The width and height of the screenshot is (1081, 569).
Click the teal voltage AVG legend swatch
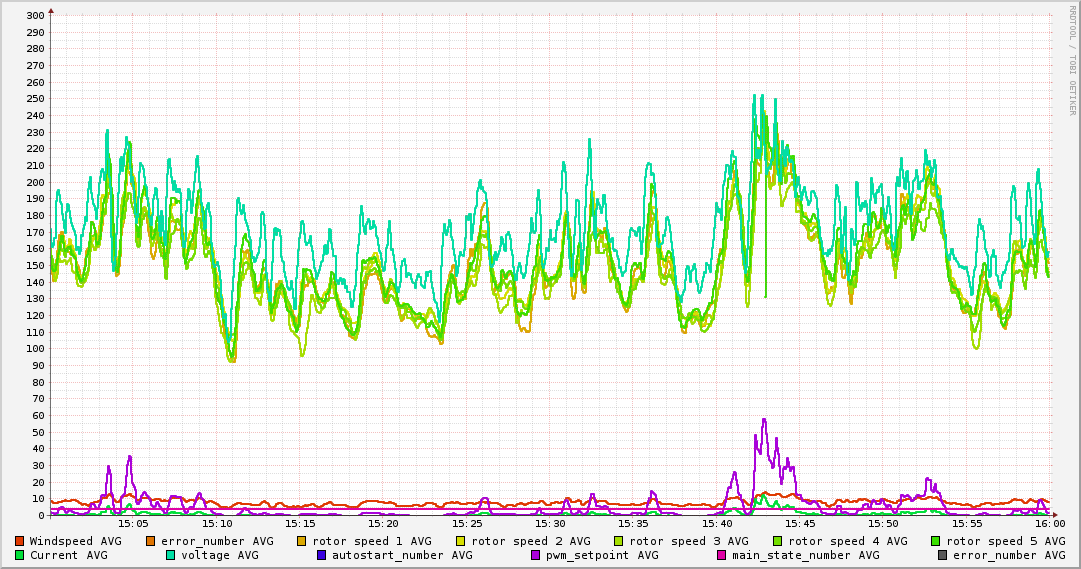170,555
